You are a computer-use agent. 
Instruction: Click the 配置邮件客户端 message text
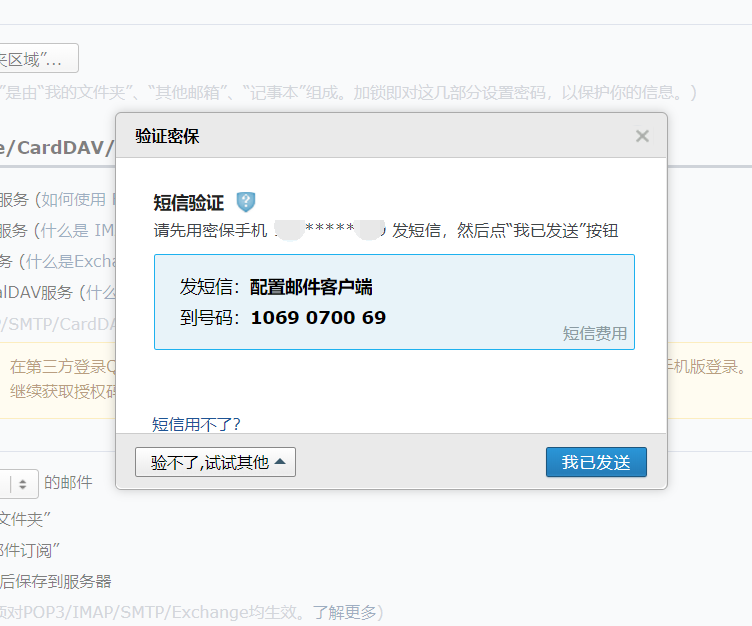coord(311,287)
